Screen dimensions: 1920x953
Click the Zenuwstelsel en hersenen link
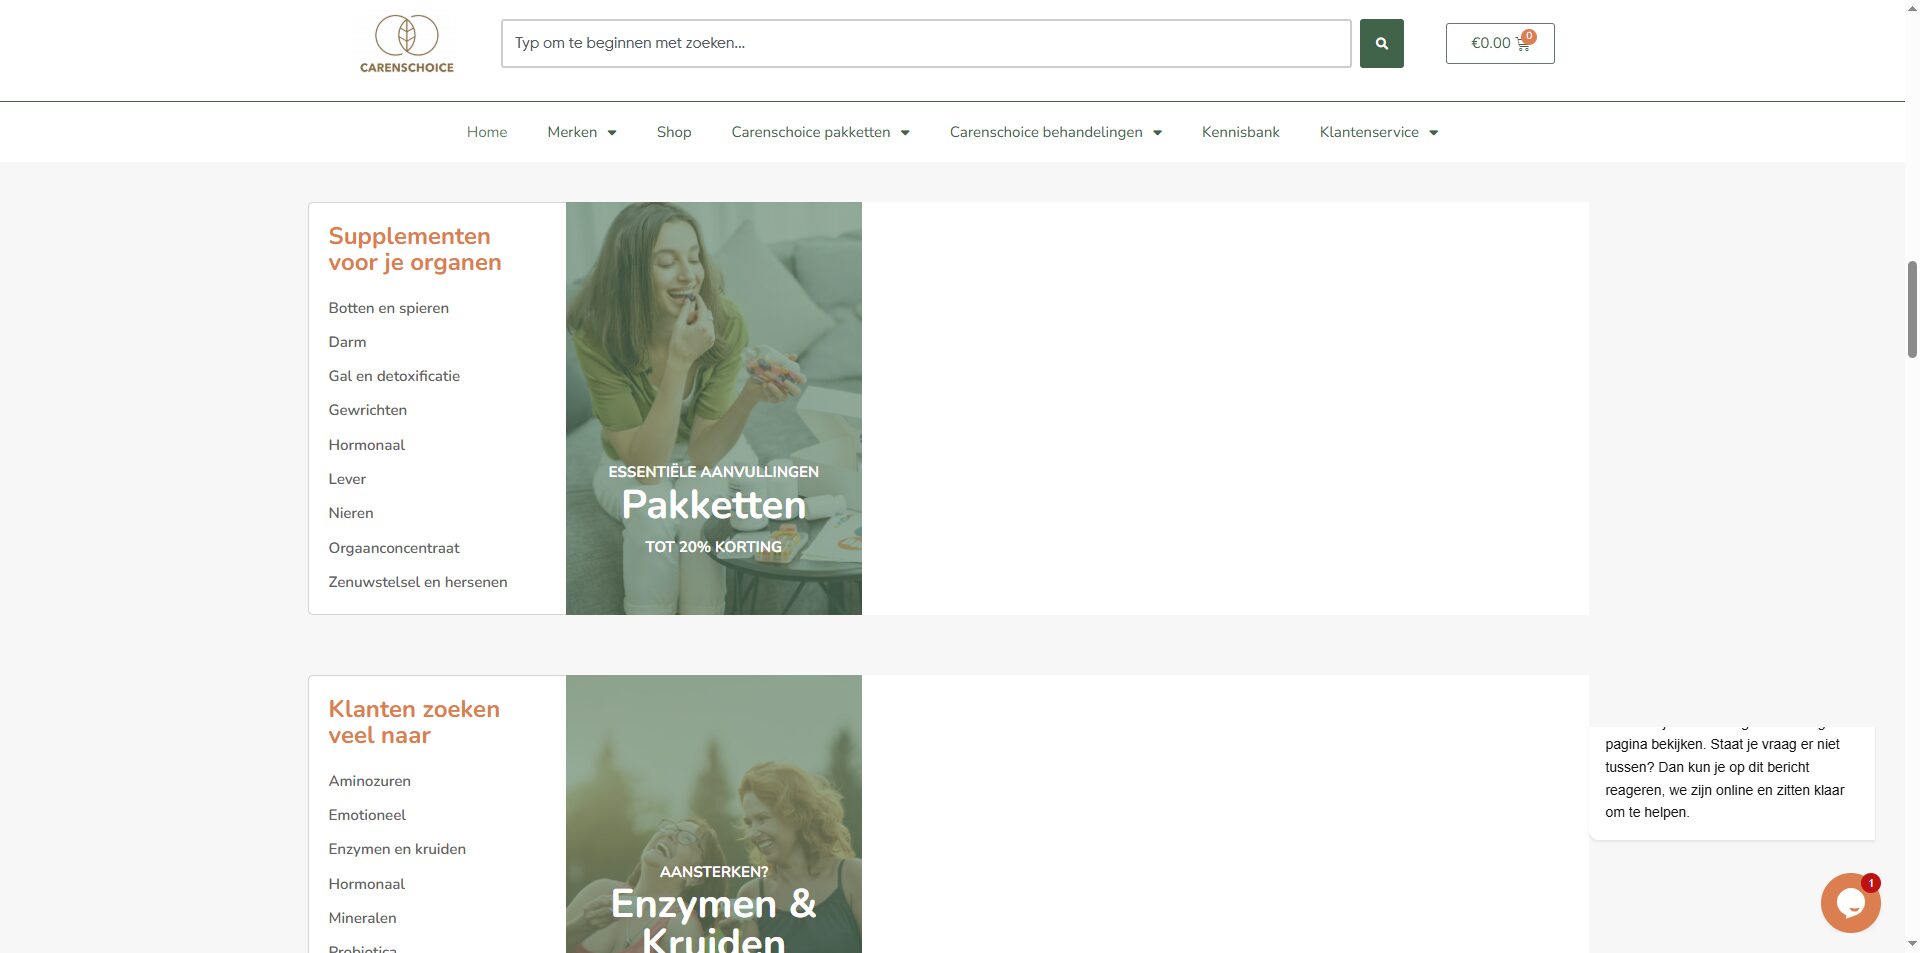(418, 582)
